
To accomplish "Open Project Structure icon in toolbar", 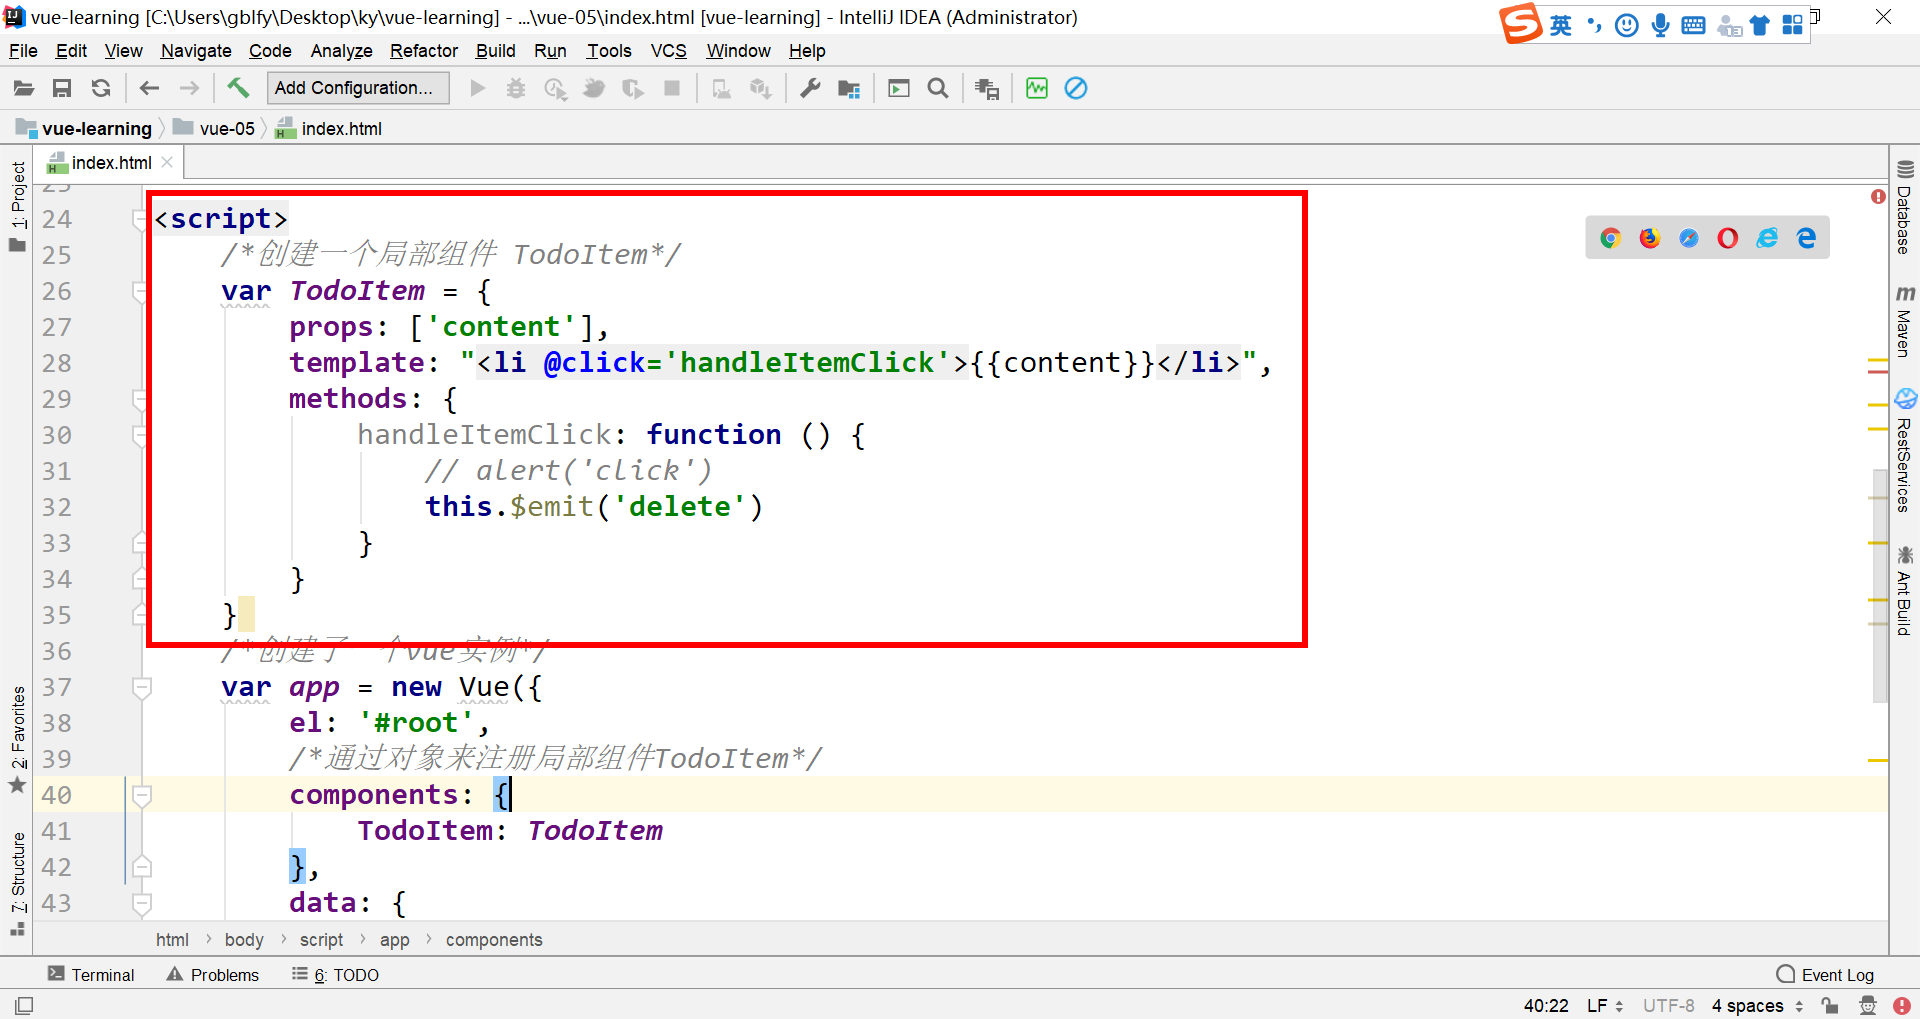I will (x=849, y=89).
